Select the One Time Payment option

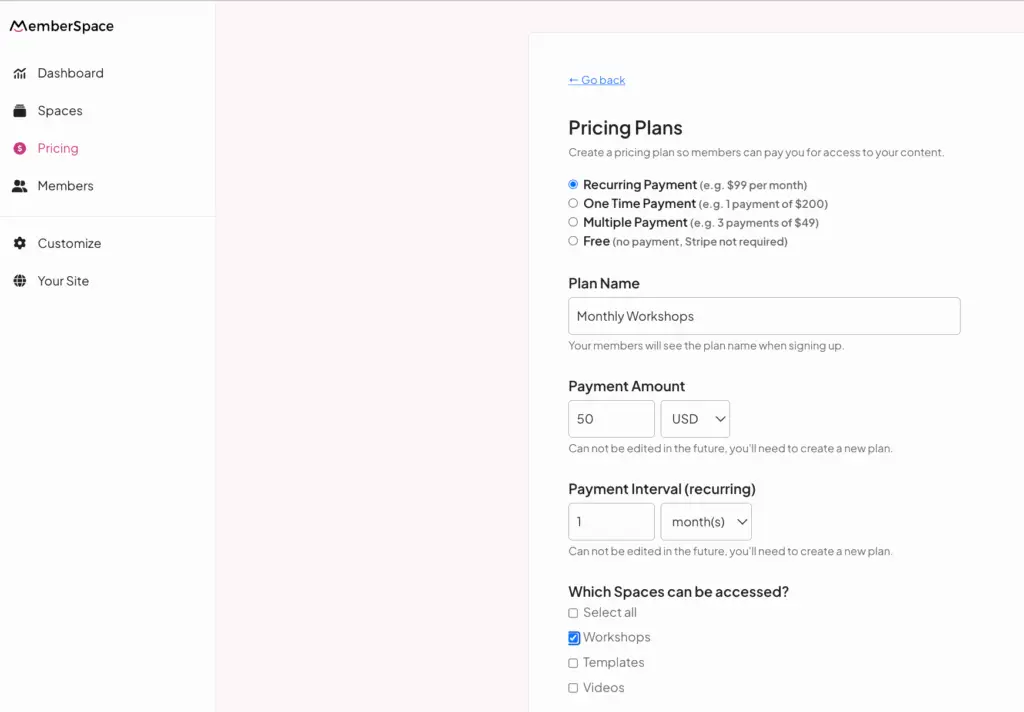pos(573,203)
